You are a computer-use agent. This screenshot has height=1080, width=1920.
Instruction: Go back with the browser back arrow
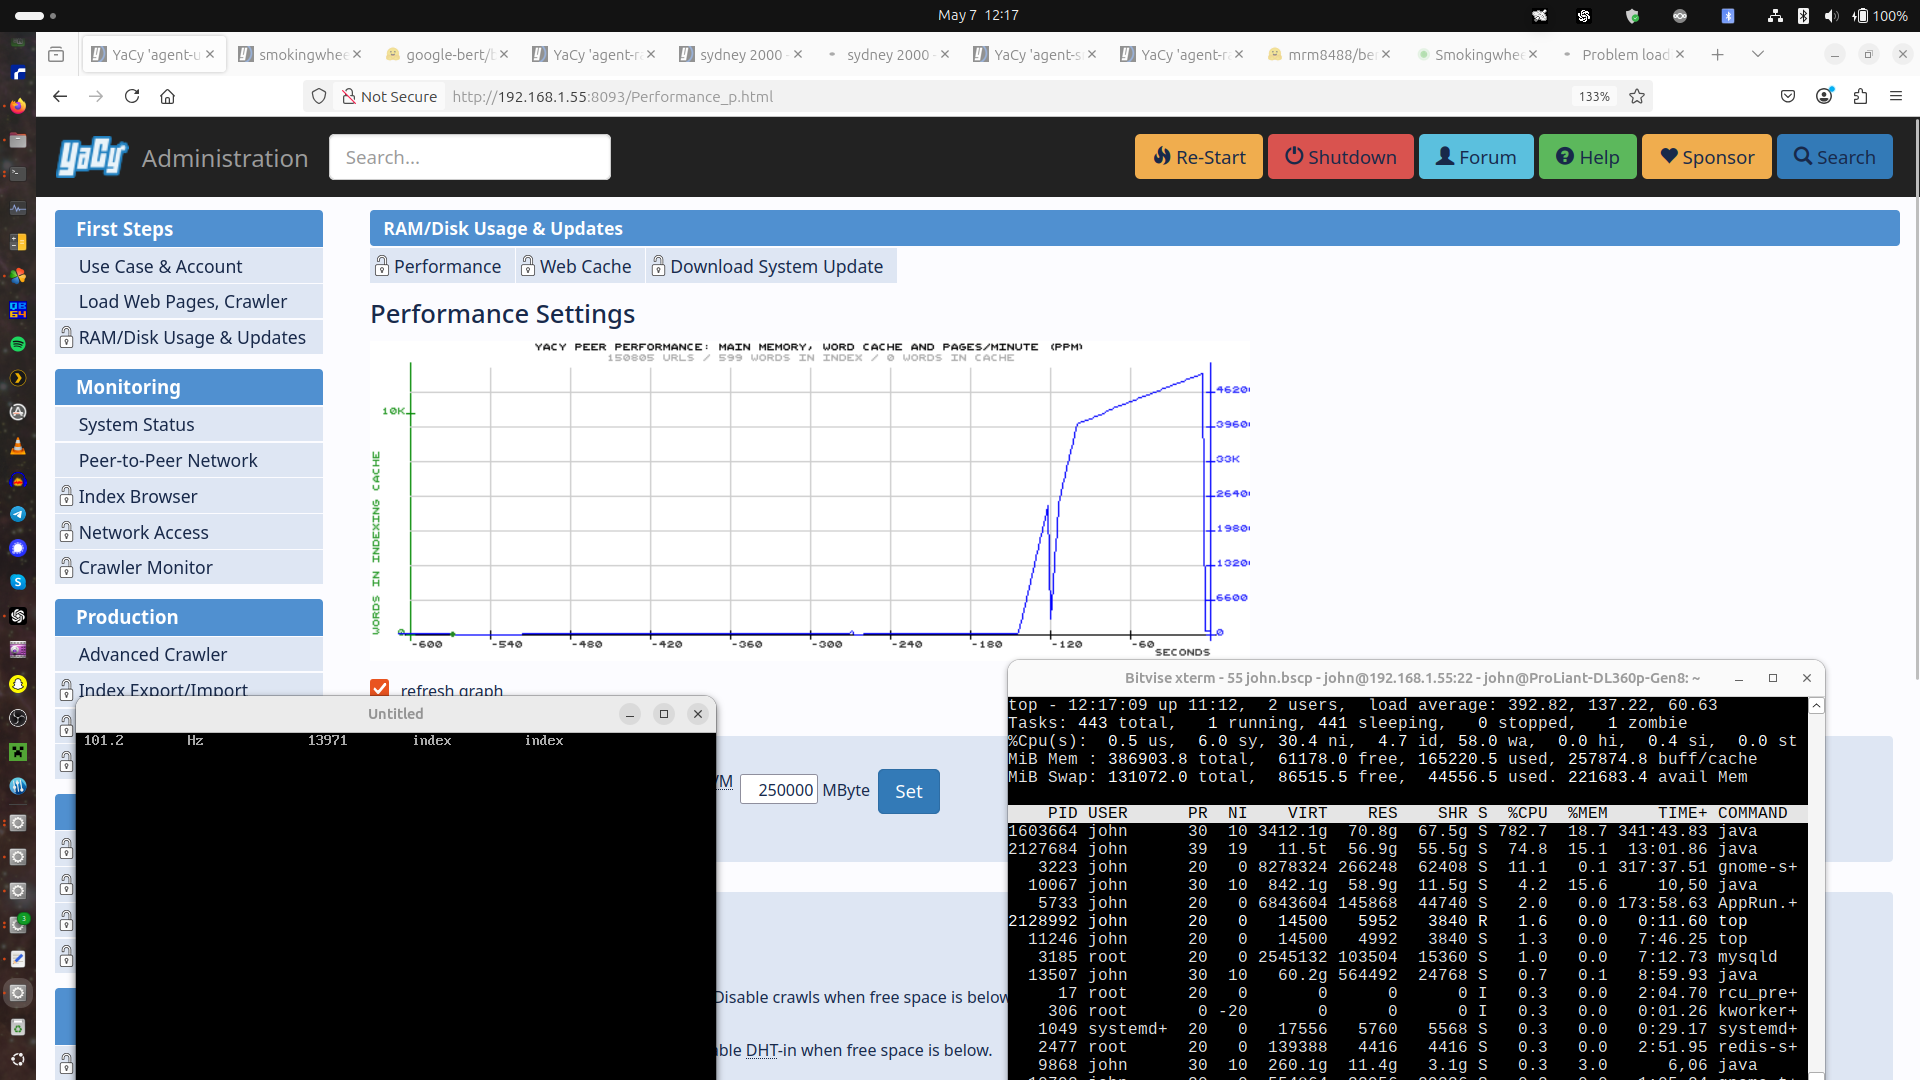click(60, 96)
